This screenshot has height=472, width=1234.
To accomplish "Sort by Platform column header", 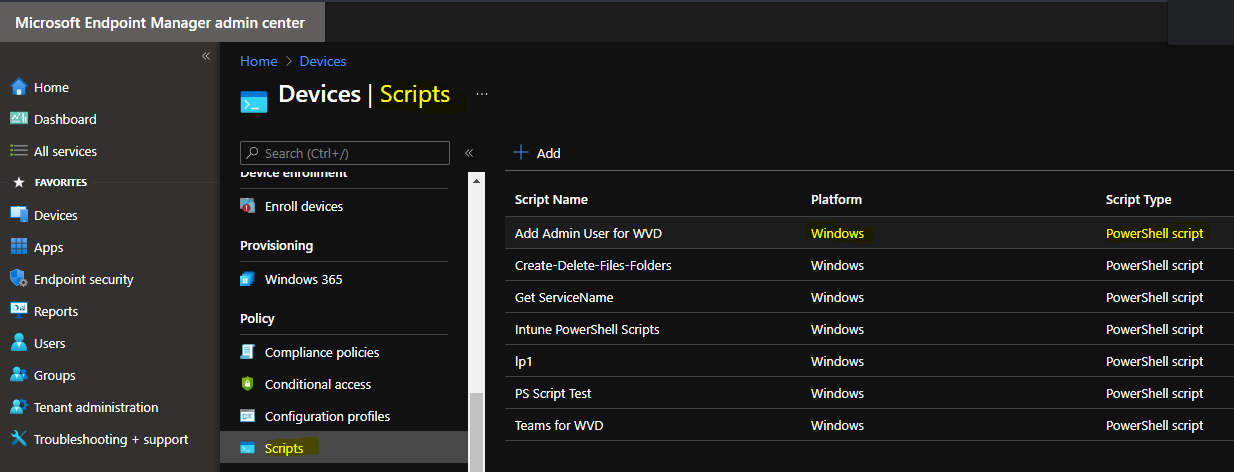I will click(x=836, y=199).
